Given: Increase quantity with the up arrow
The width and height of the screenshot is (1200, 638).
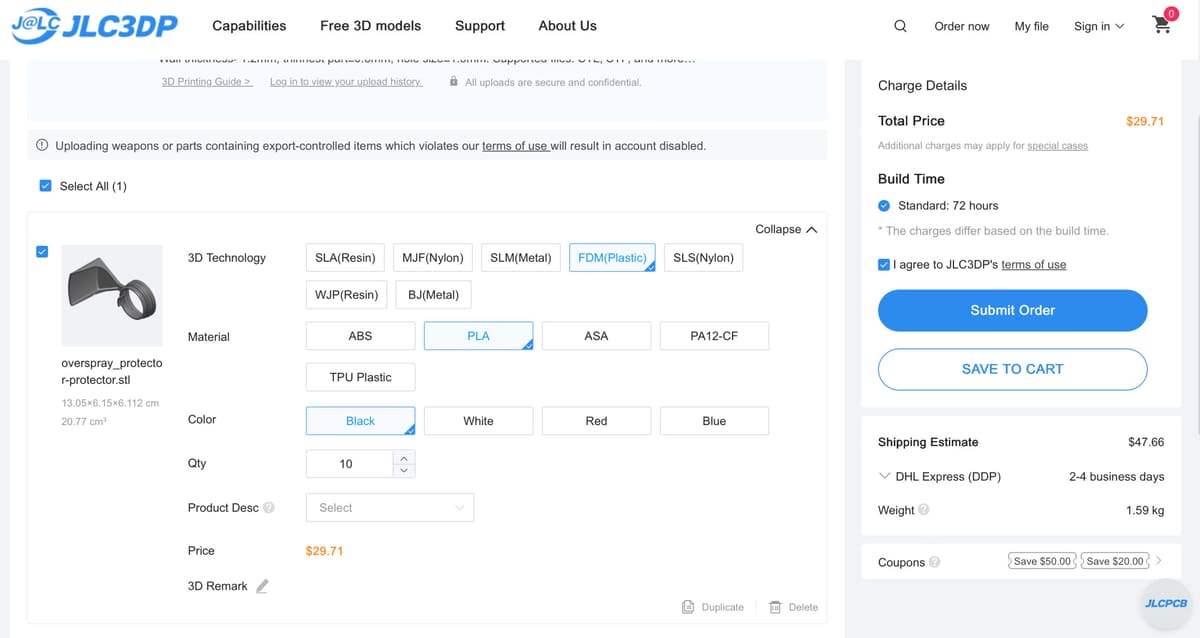Looking at the screenshot, I should pos(404,458).
